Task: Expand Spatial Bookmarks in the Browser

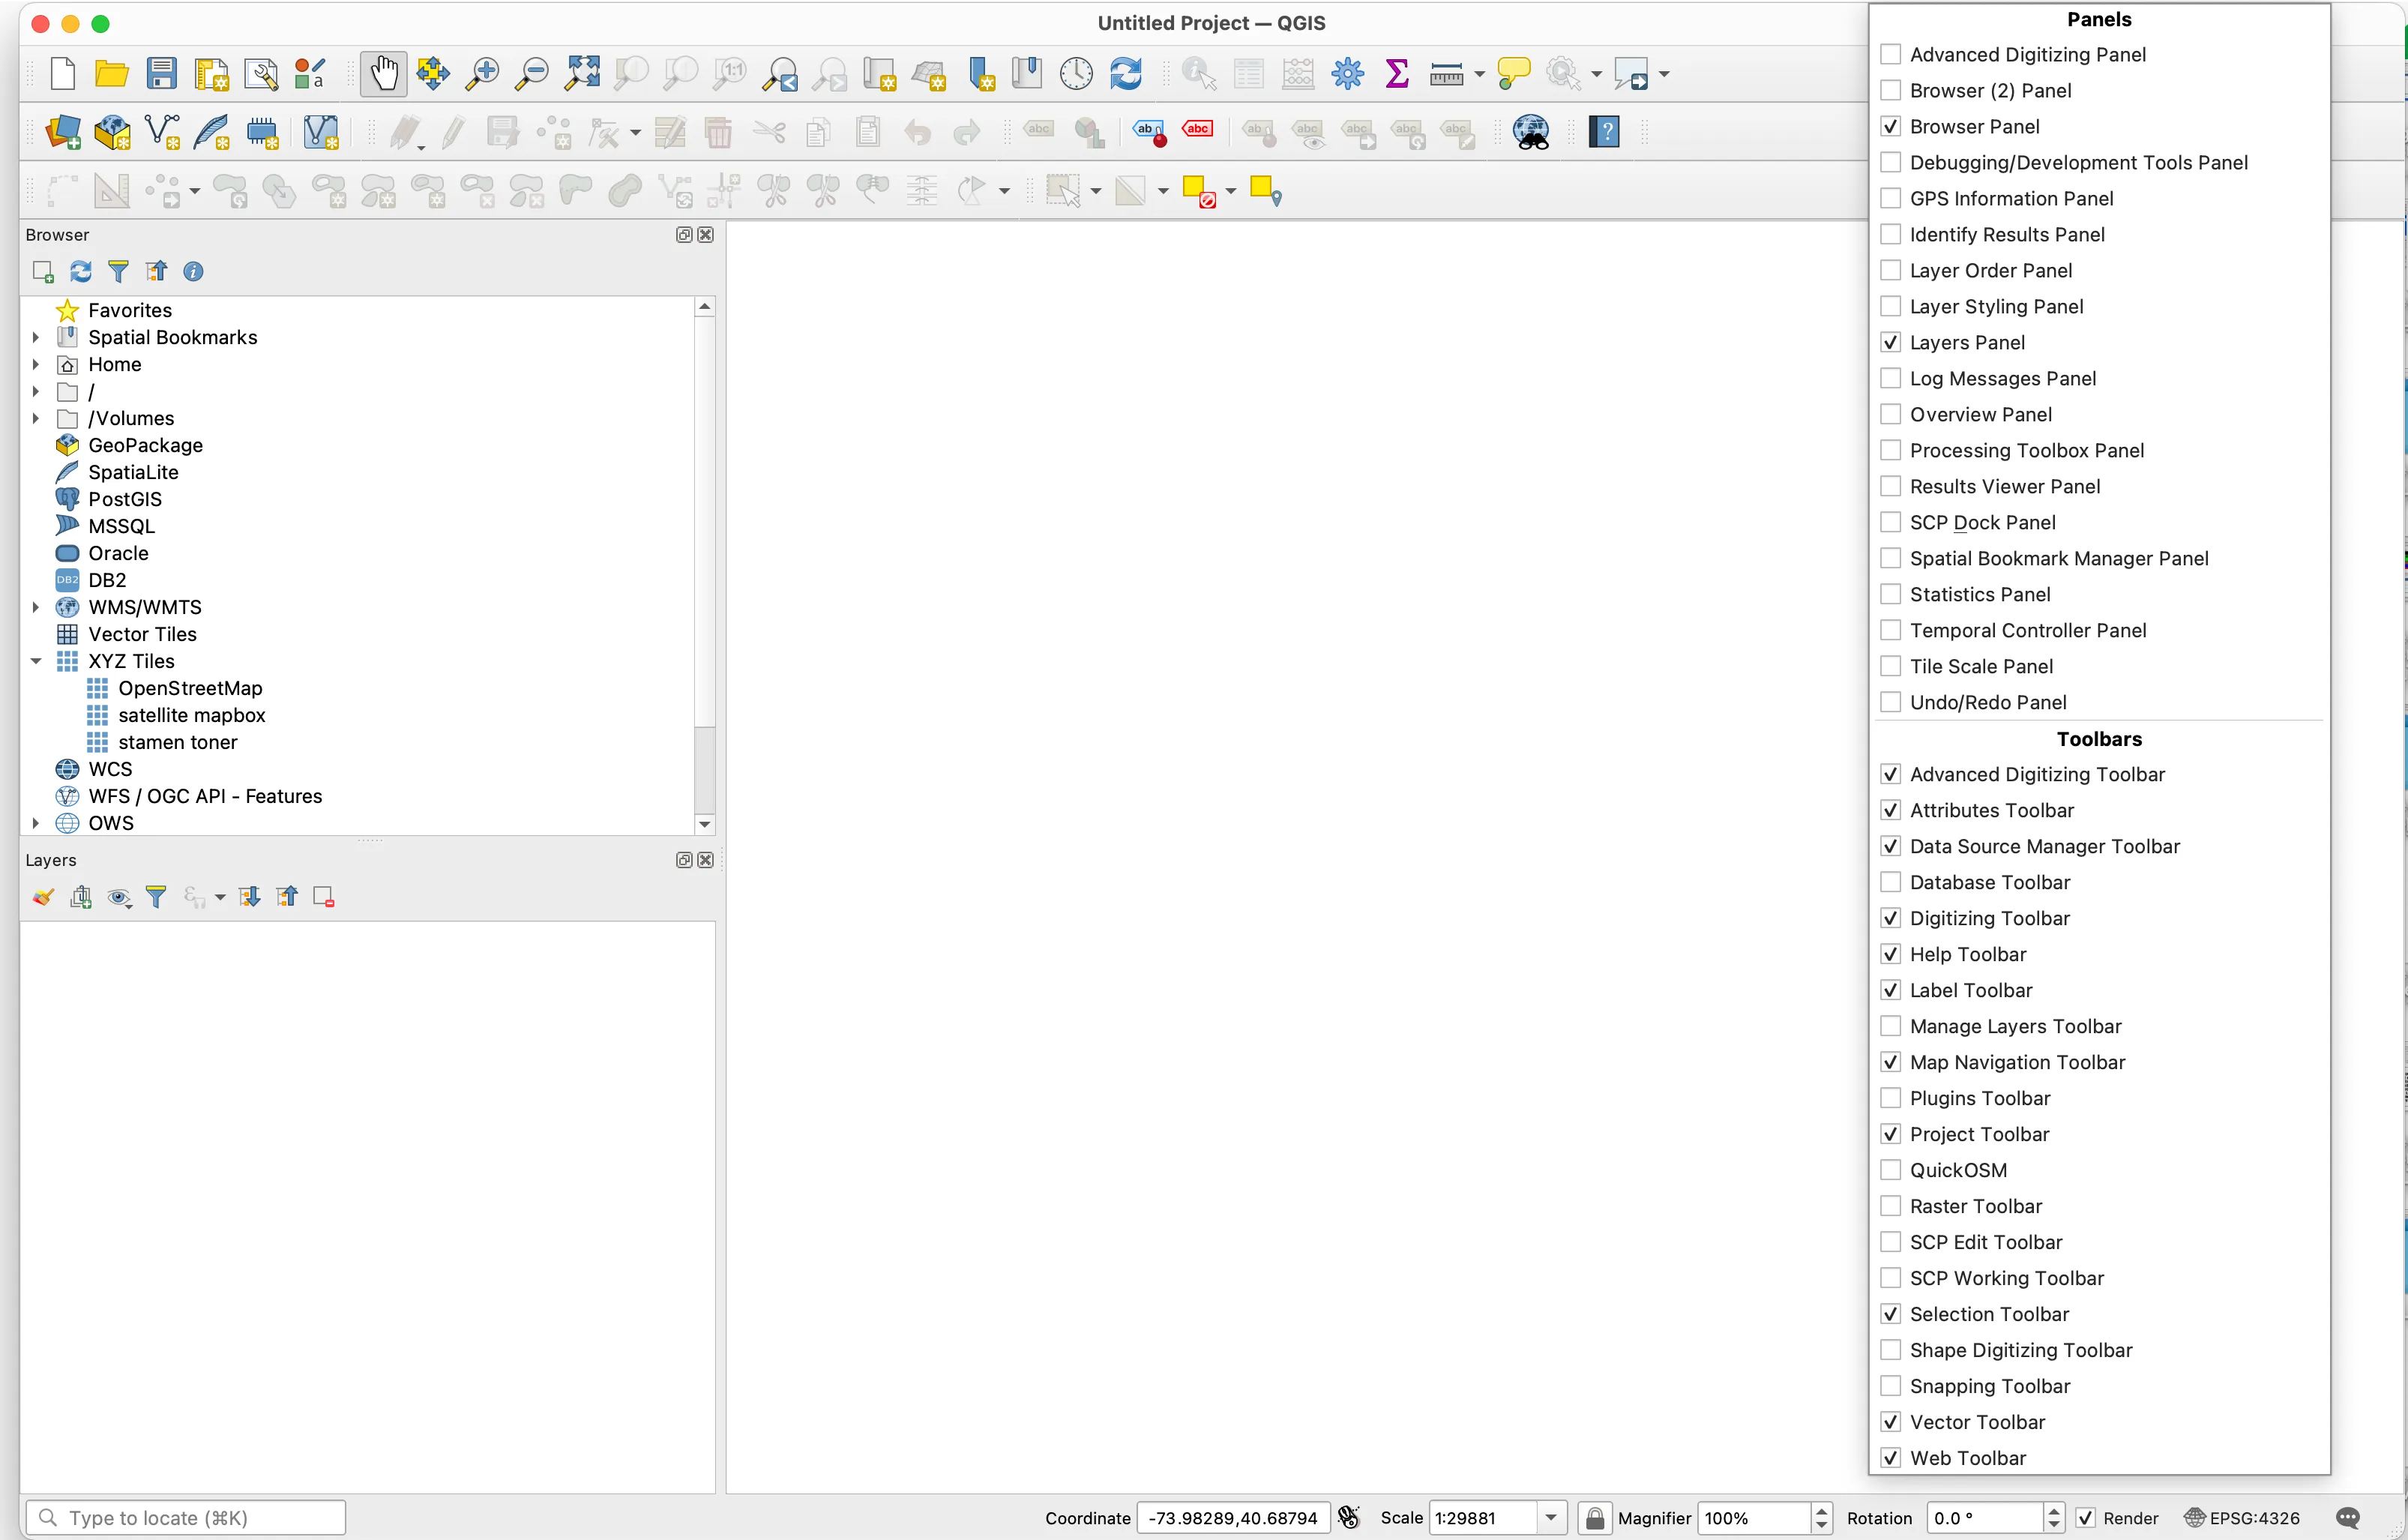Action: 36,337
